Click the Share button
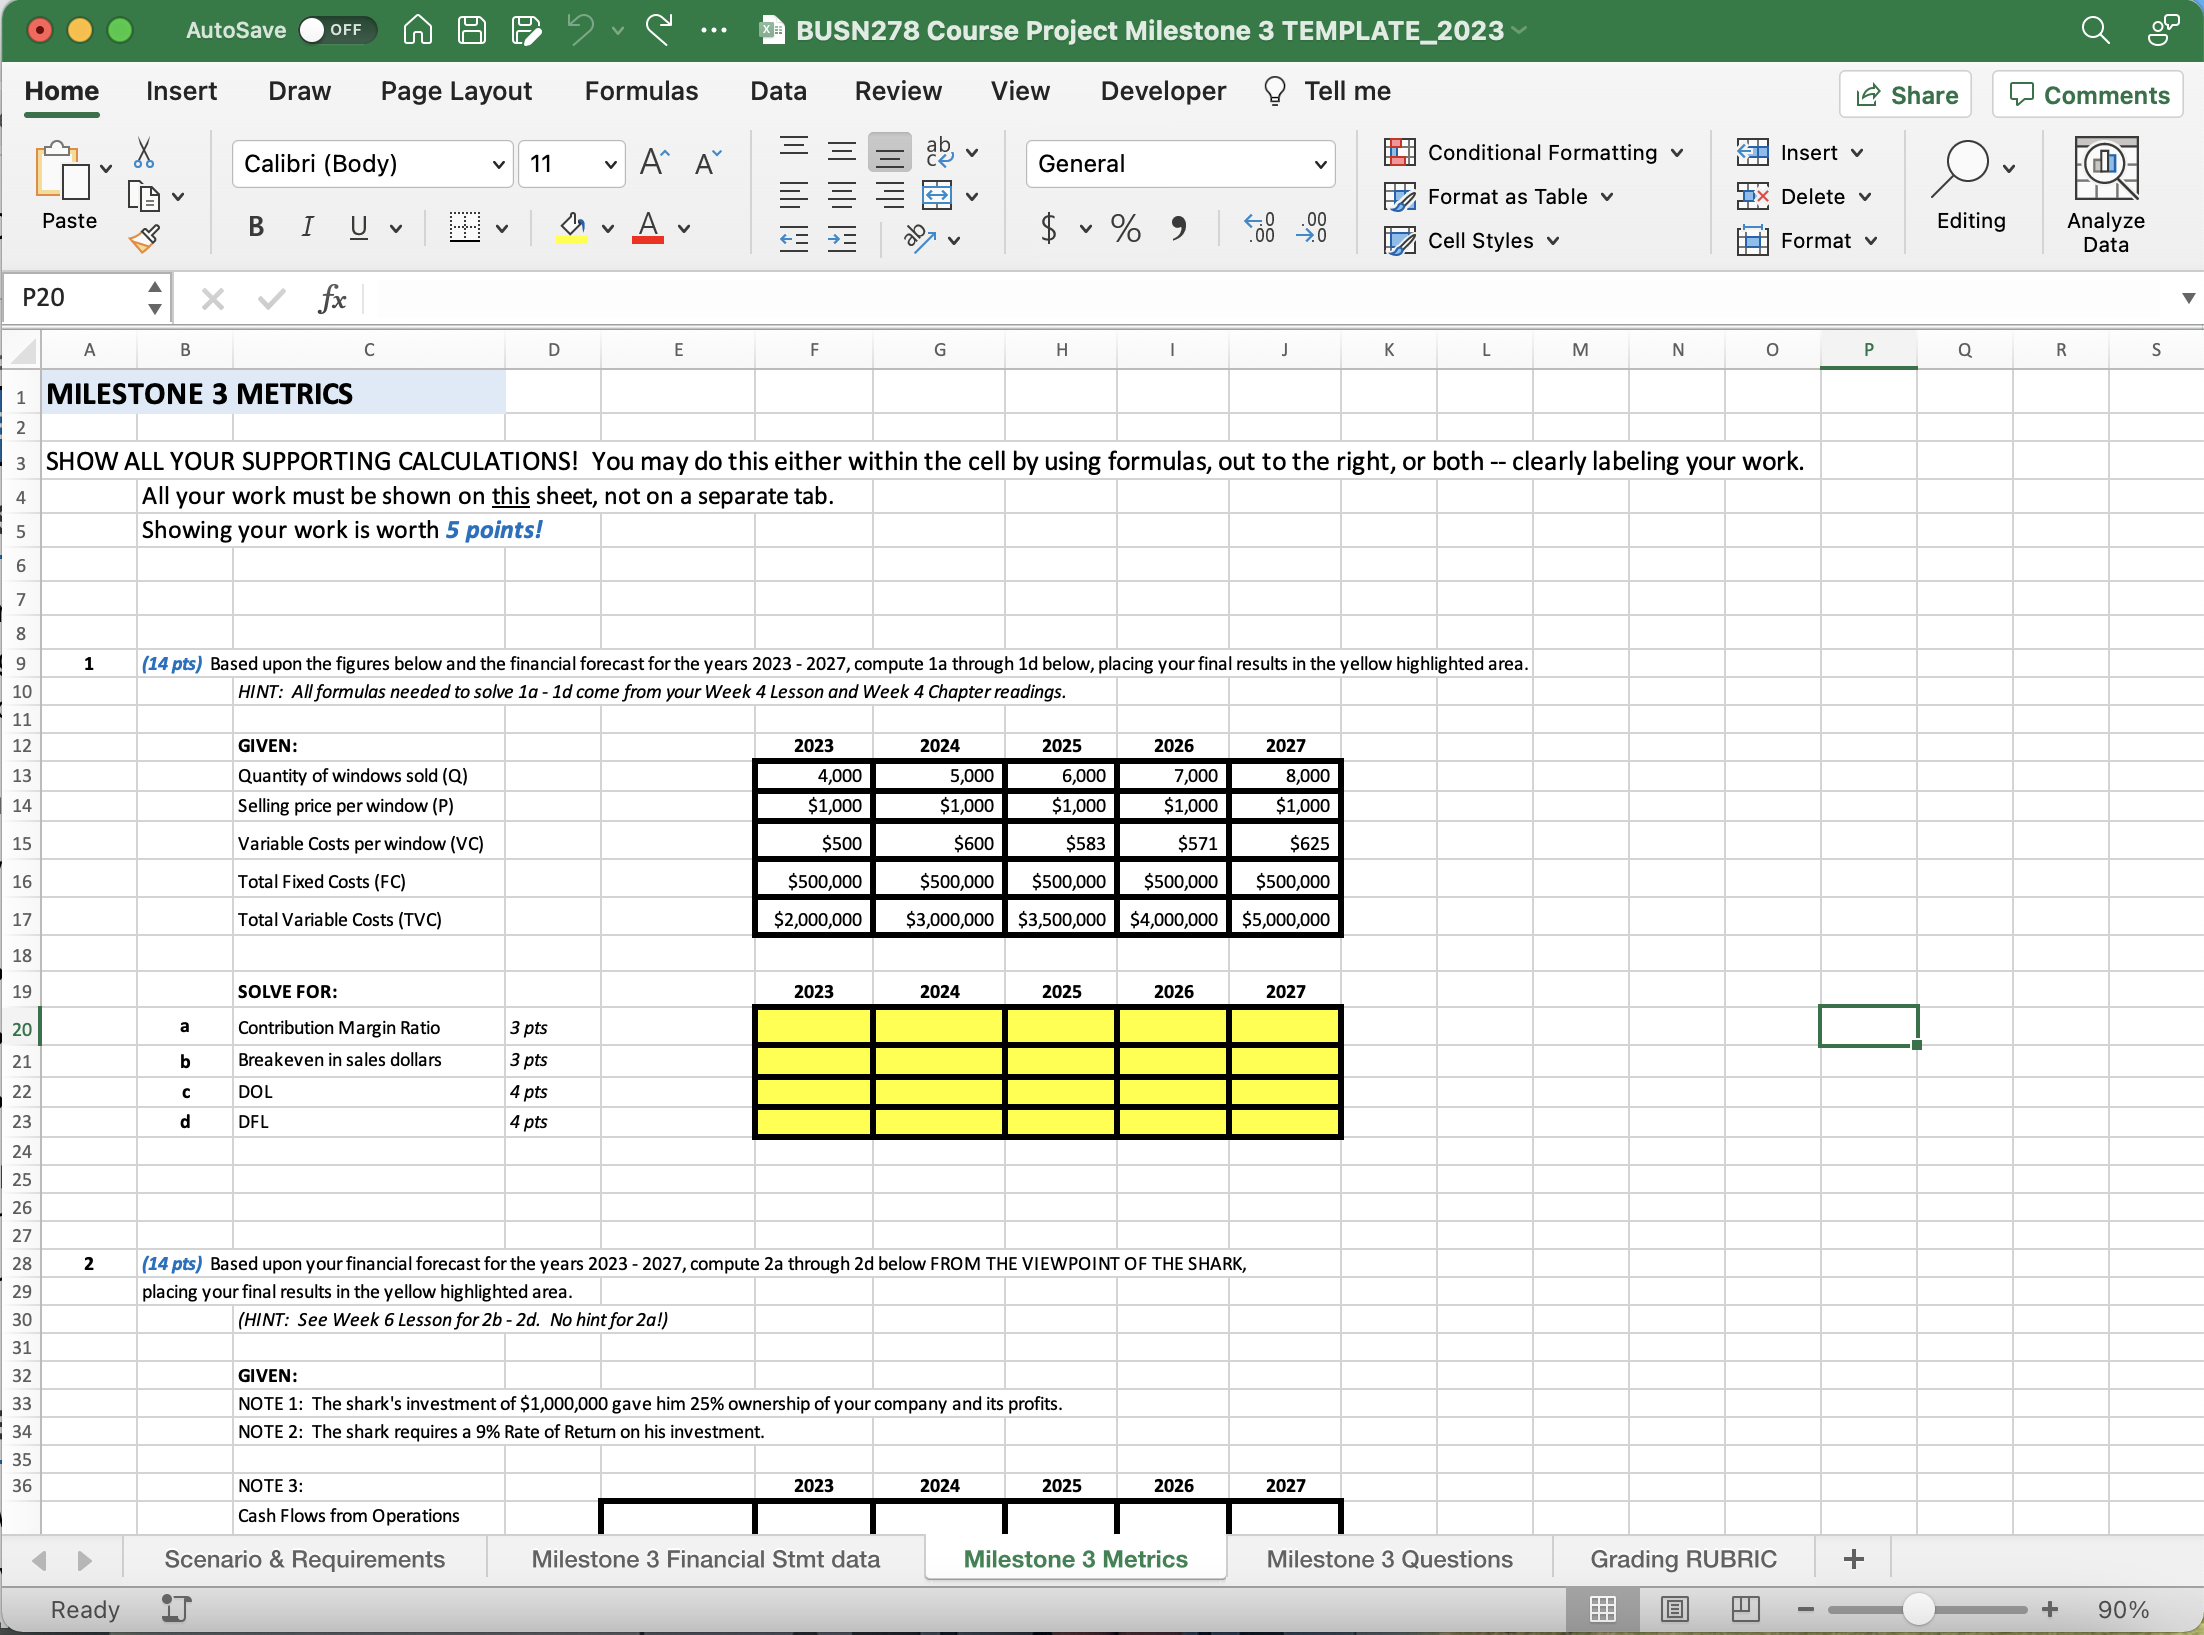Viewport: 2204px width, 1635px height. tap(1903, 94)
